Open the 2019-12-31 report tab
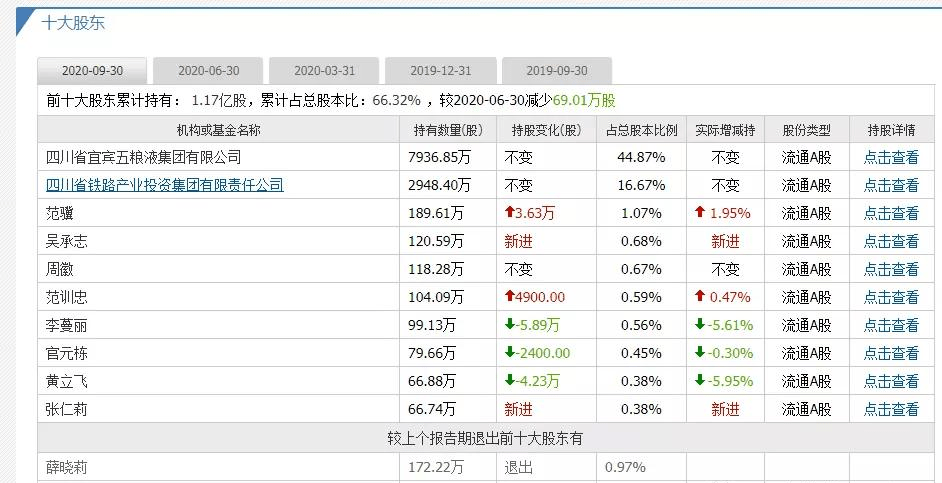 pyautogui.click(x=440, y=71)
